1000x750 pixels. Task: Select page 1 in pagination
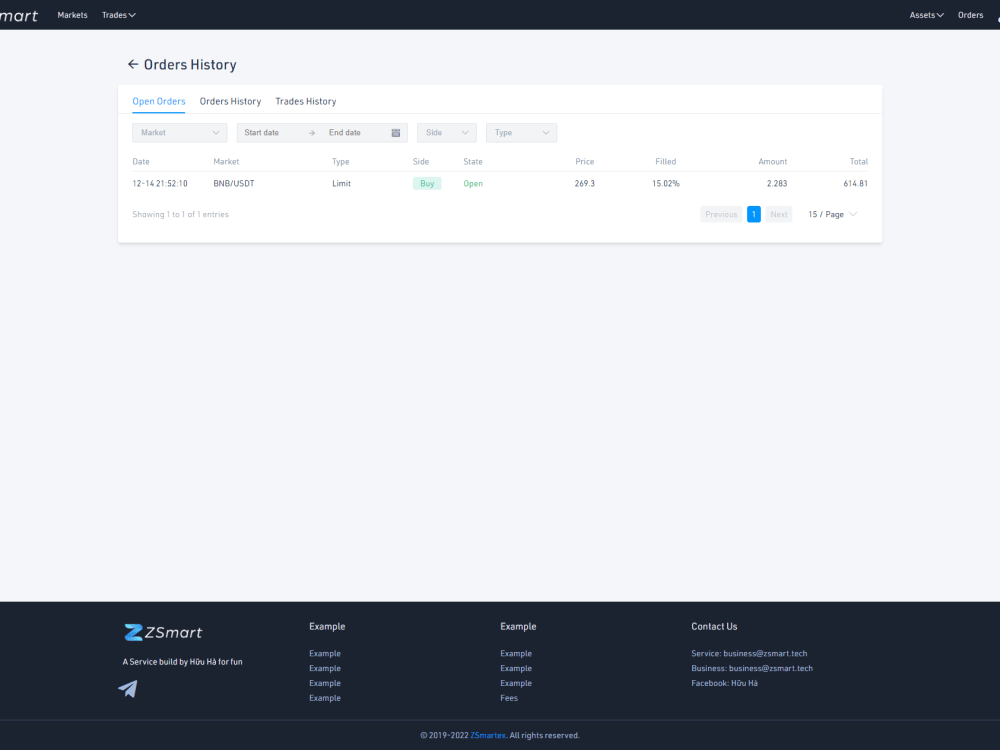click(754, 214)
